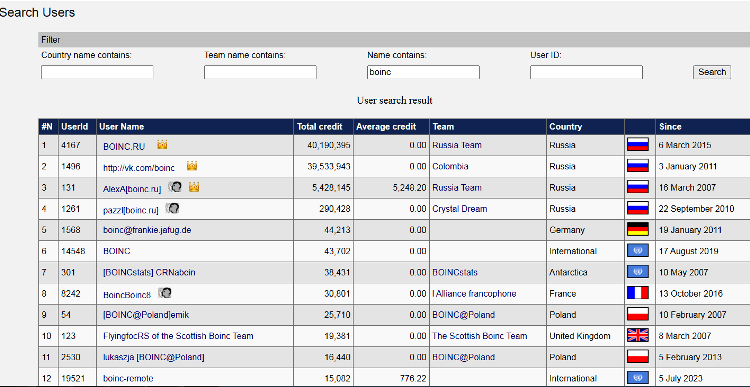This screenshot has height=387, width=750.
Task: Open the boinc-remote user link
Action: pyautogui.click(x=128, y=378)
